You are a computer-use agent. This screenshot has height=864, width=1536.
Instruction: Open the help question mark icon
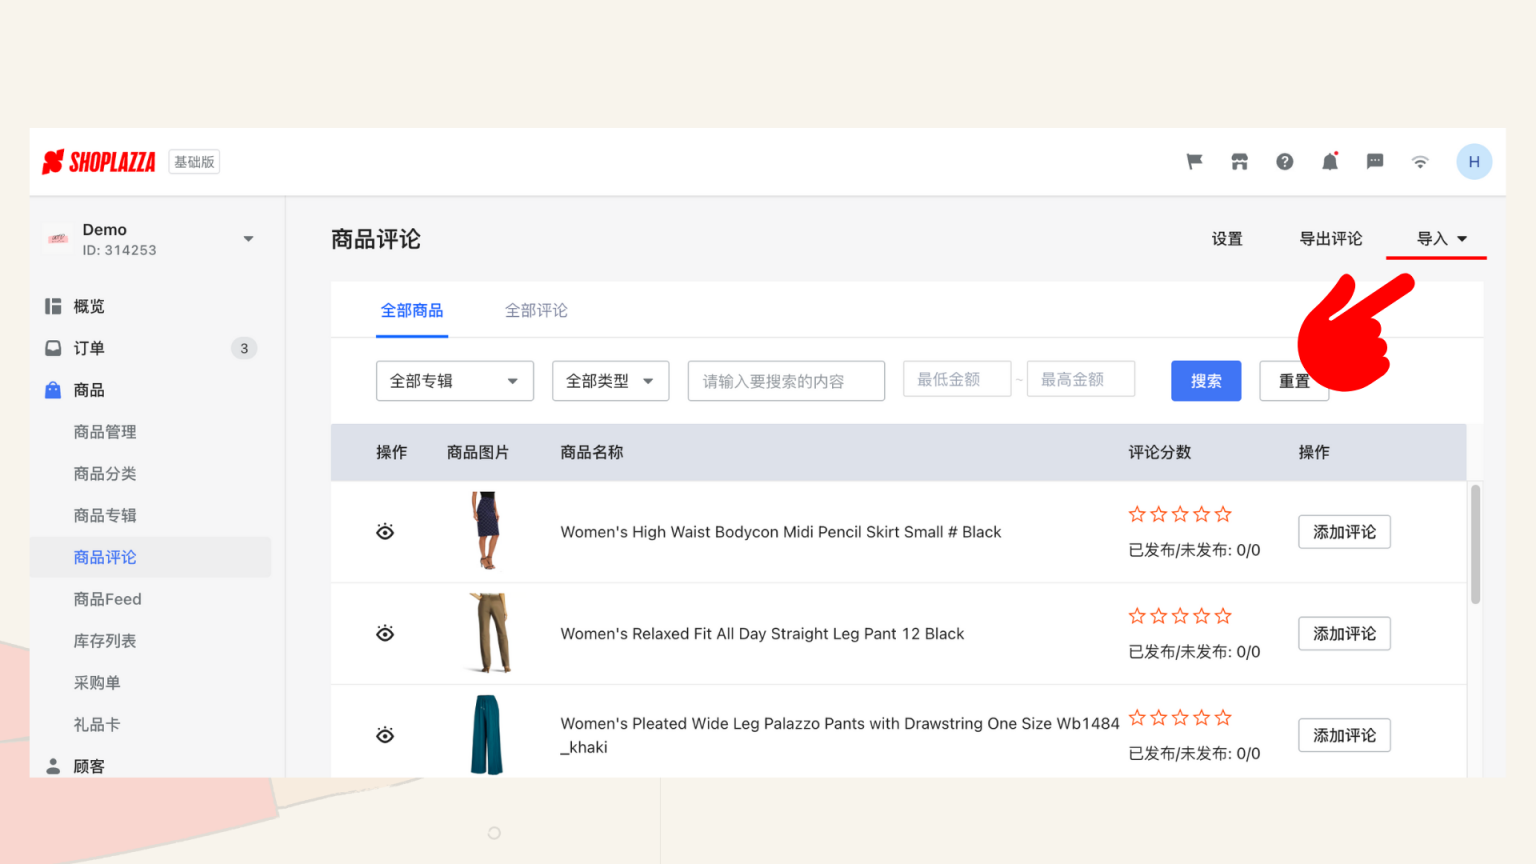1285,162
